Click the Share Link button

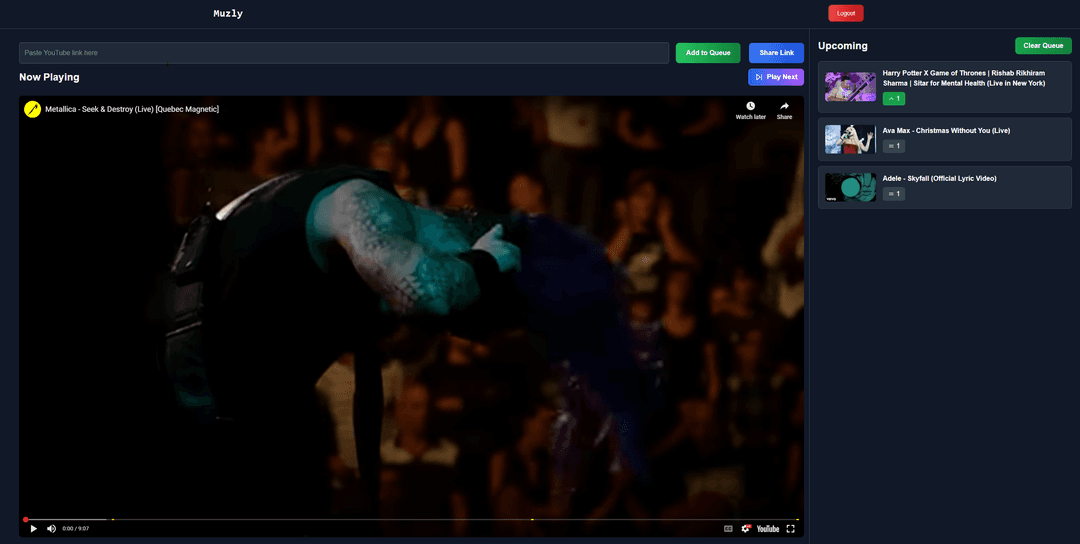coord(776,53)
